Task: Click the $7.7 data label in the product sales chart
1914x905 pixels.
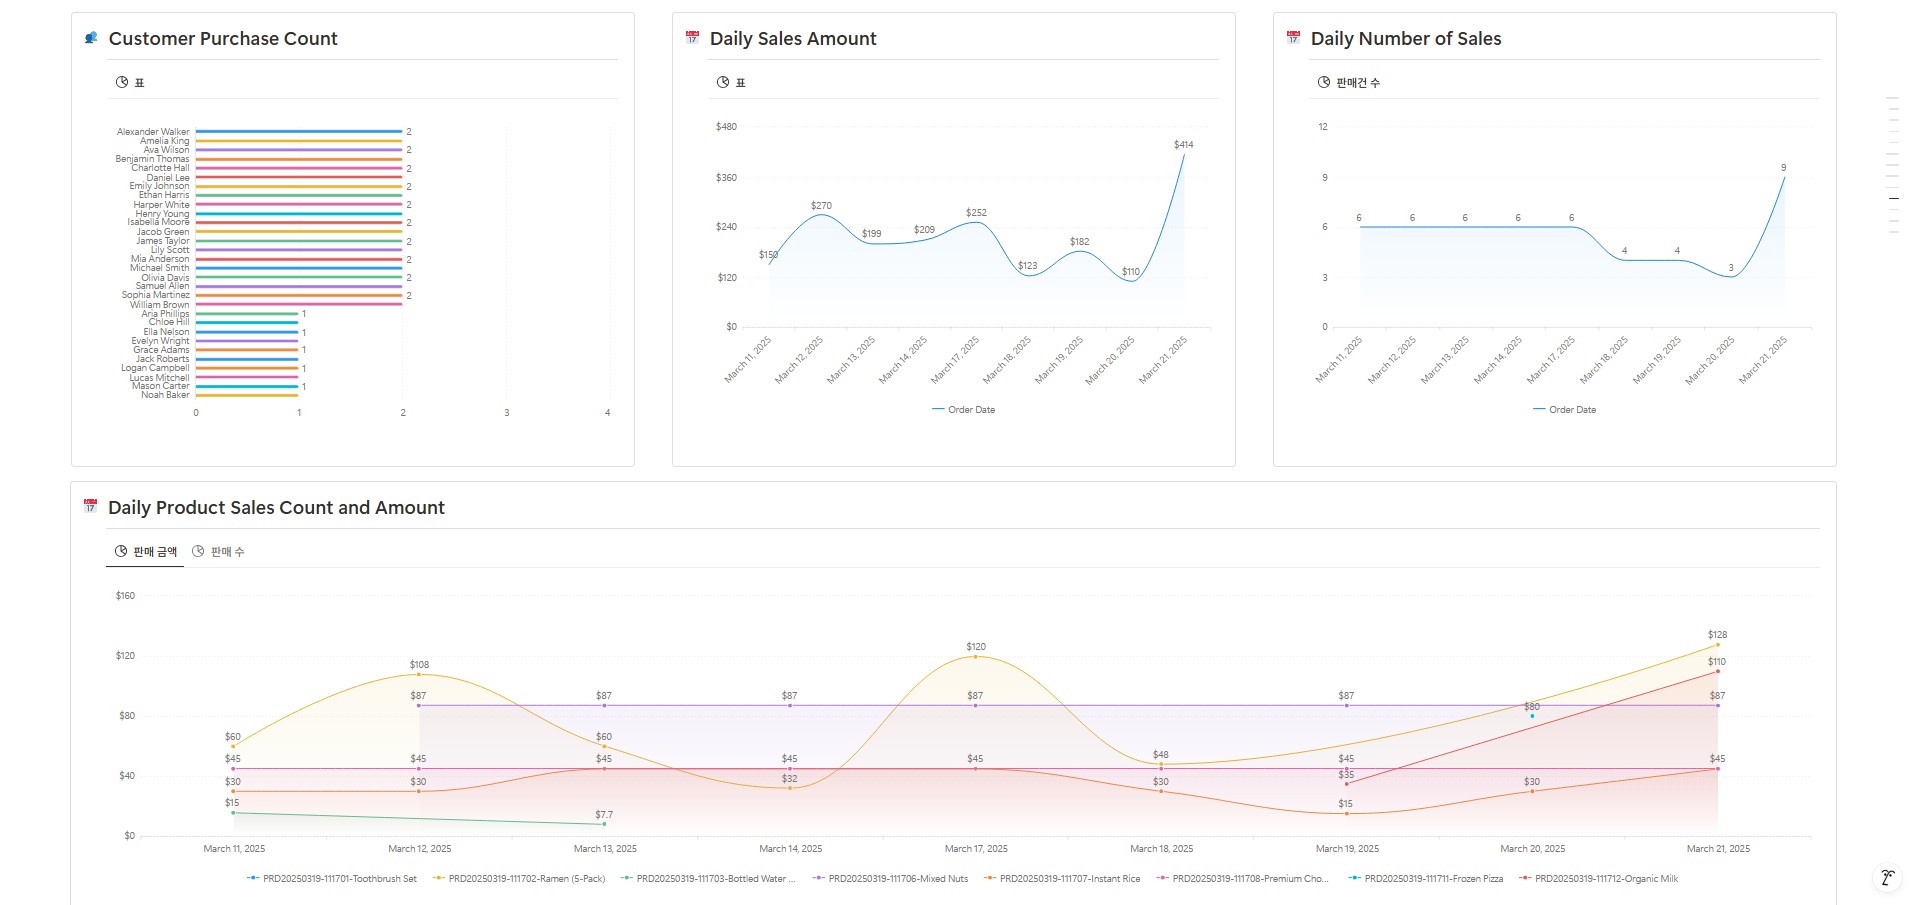Action: pyautogui.click(x=604, y=815)
